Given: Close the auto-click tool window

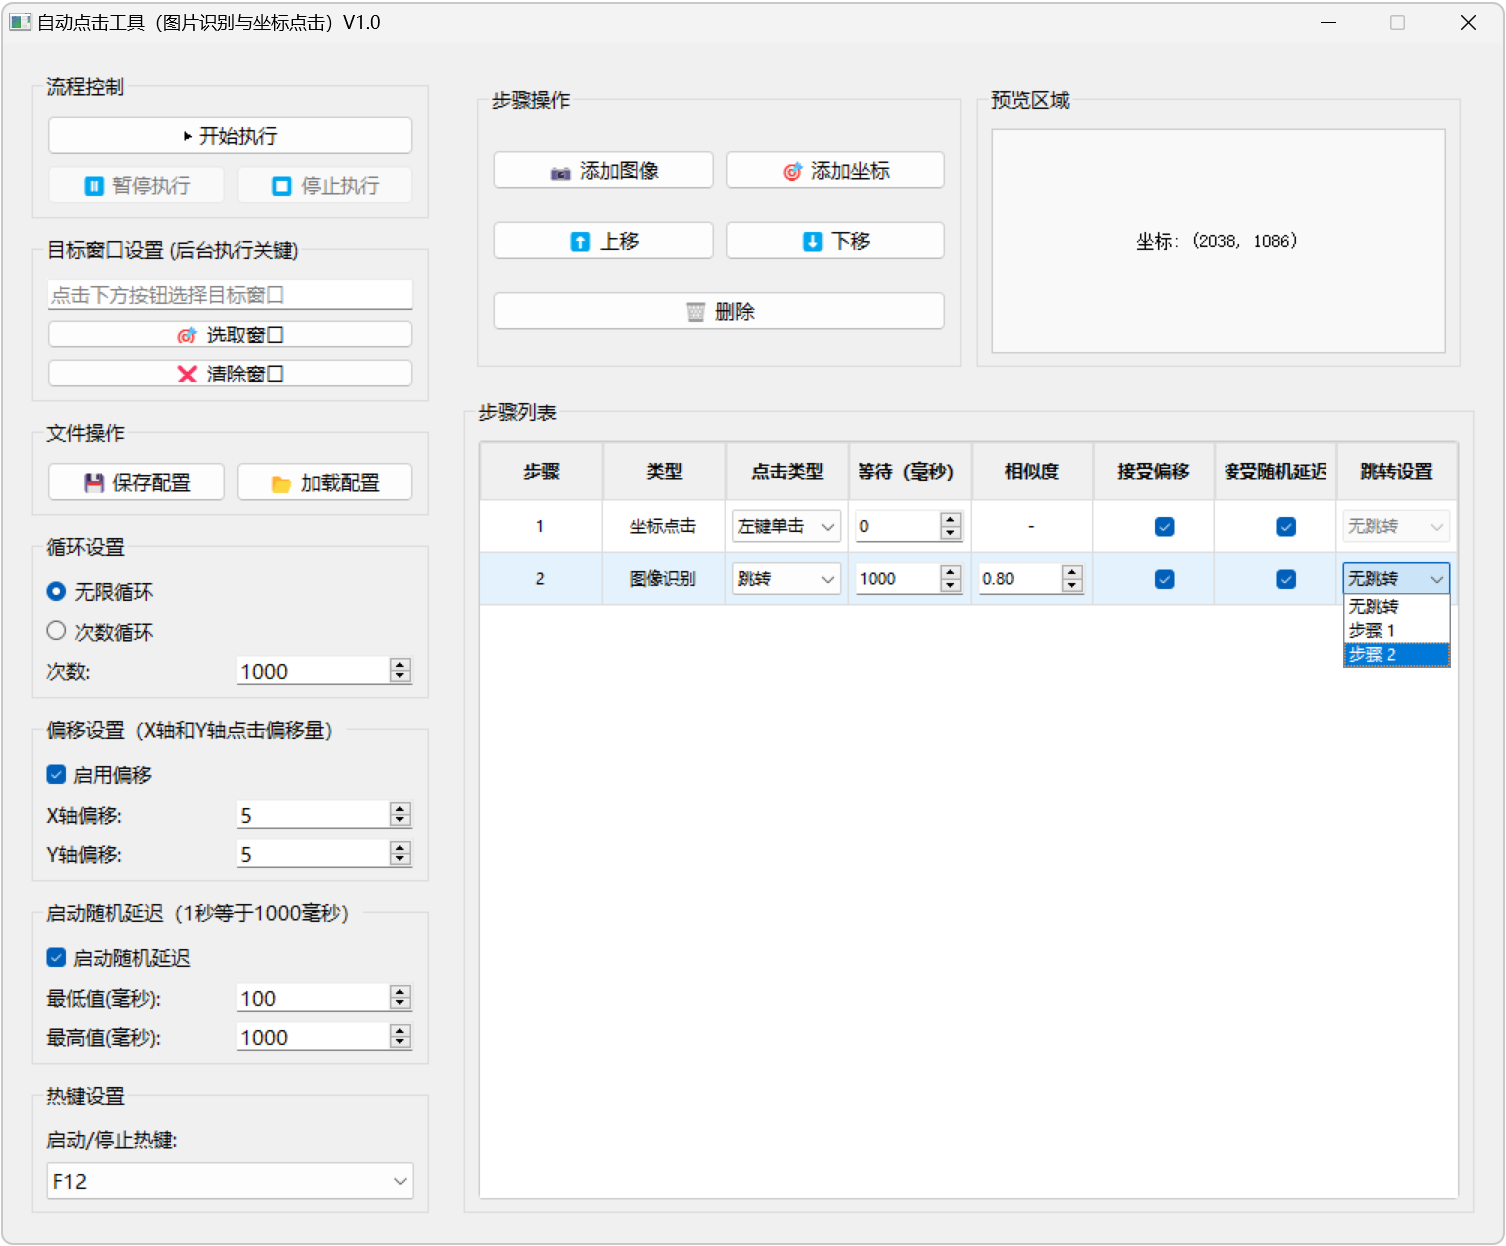Looking at the screenshot, I should pyautogui.click(x=1468, y=22).
